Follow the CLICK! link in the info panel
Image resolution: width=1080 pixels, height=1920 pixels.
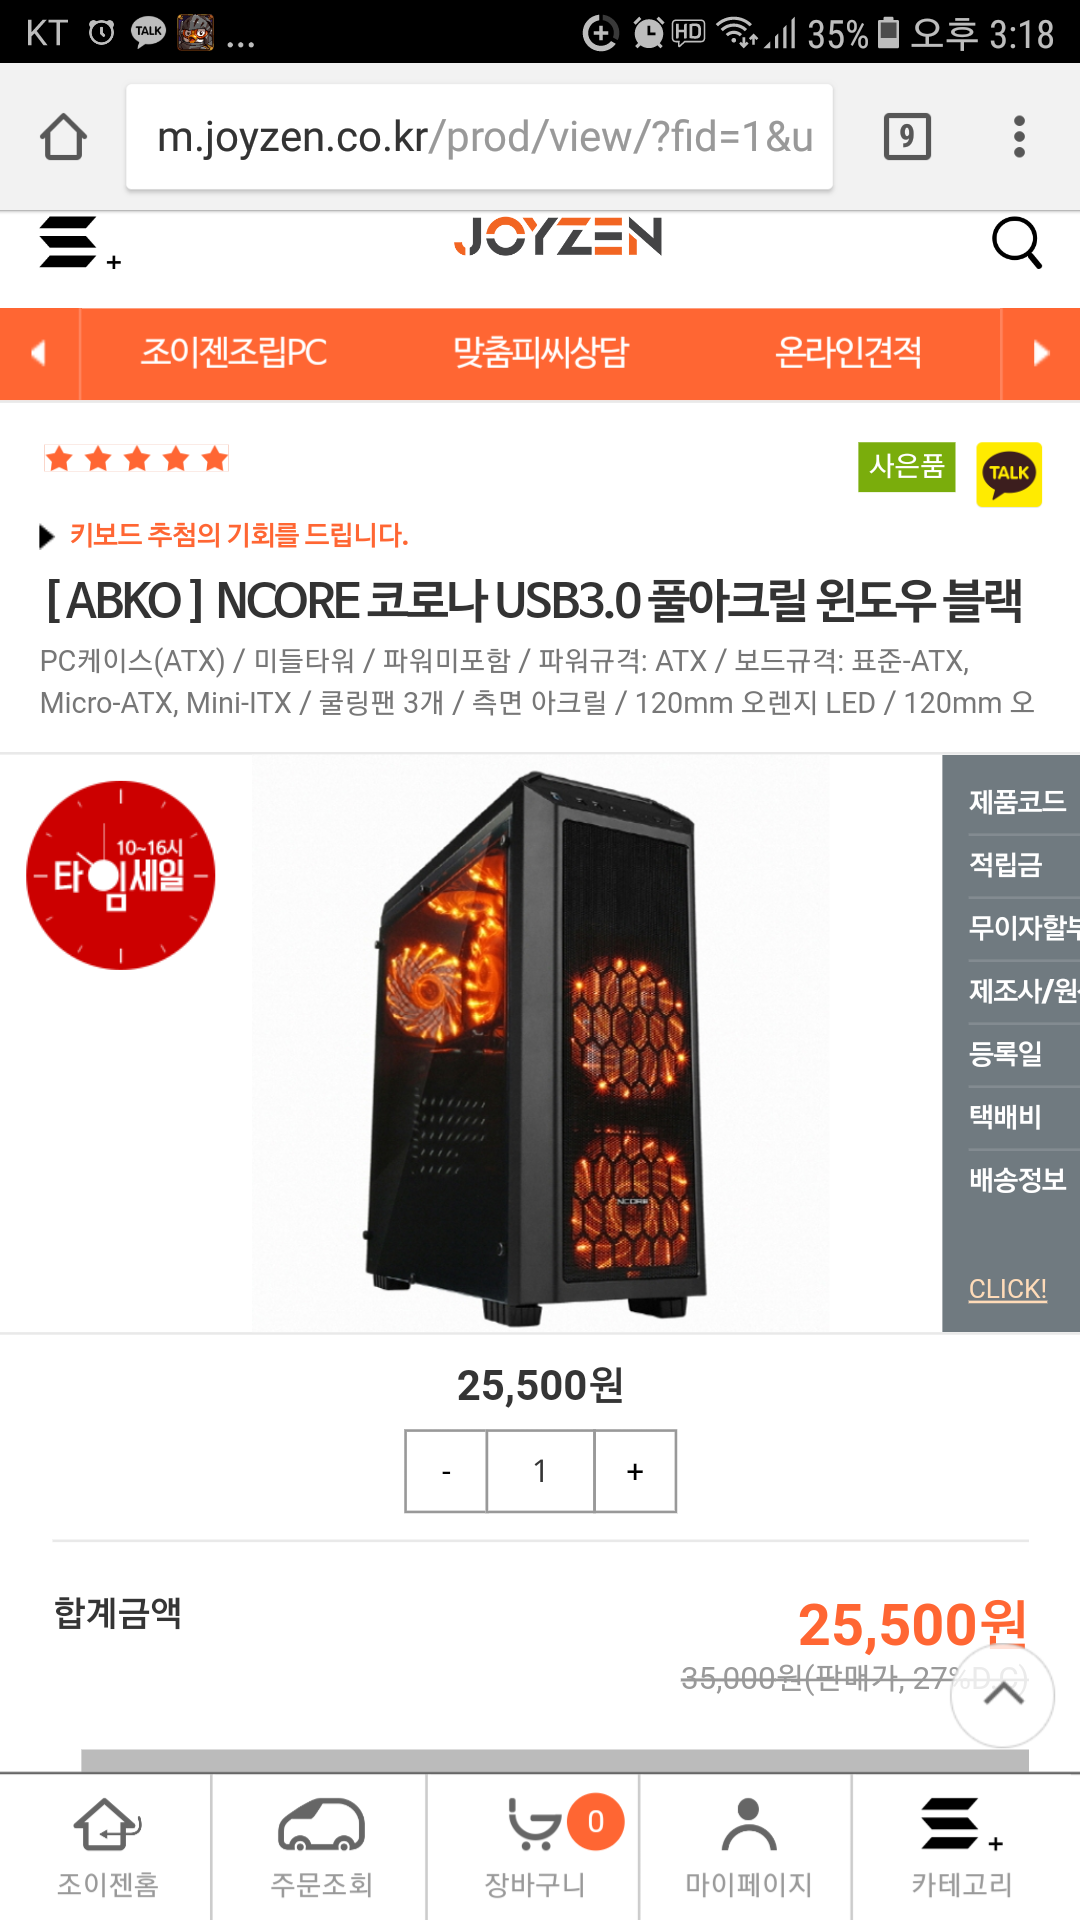tap(1008, 1289)
